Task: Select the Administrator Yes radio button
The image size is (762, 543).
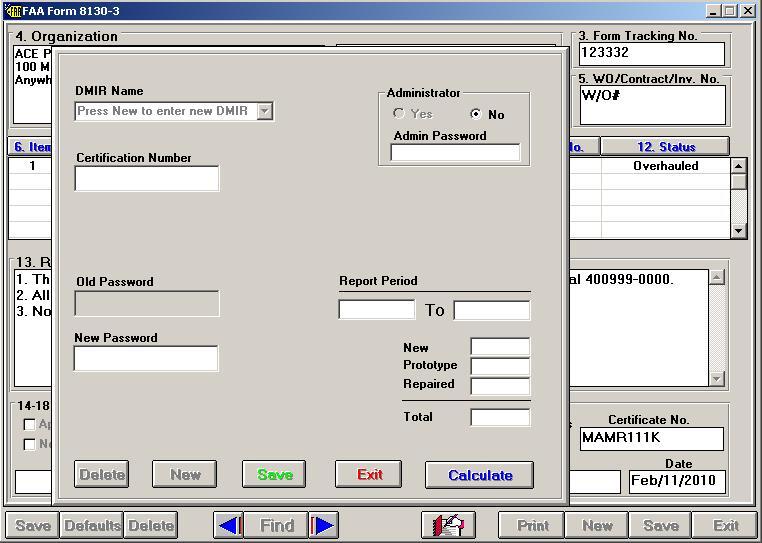Action: [400, 114]
